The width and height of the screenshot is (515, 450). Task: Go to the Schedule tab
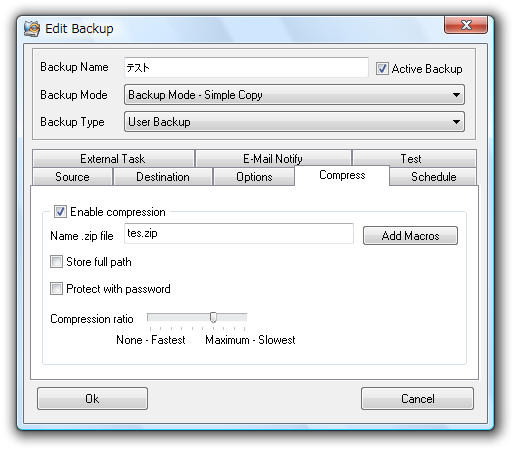pos(433,177)
